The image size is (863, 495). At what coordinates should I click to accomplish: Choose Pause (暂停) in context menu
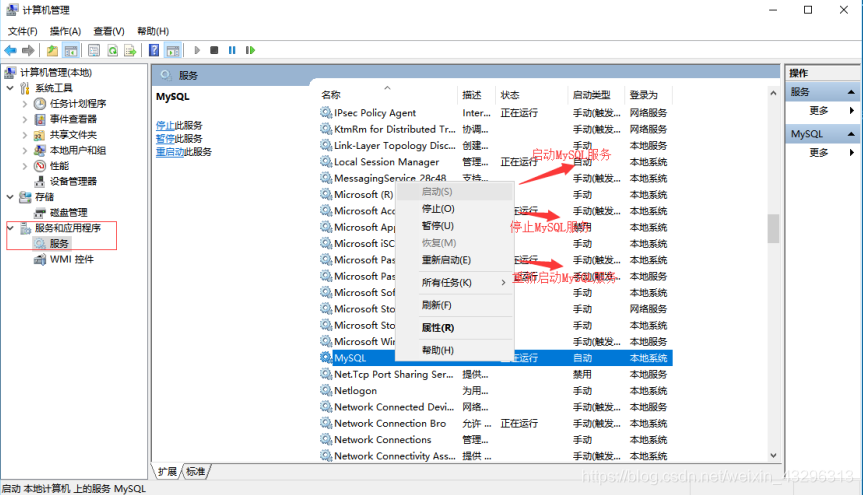[455, 226]
